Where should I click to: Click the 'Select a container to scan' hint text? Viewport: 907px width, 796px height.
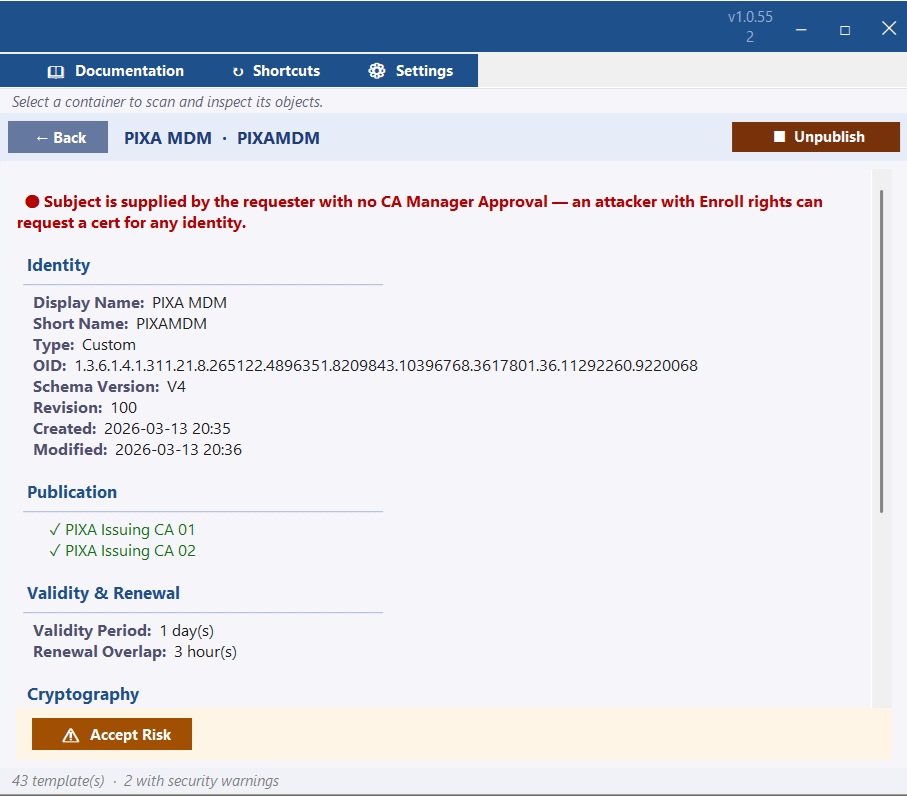[x=167, y=102]
